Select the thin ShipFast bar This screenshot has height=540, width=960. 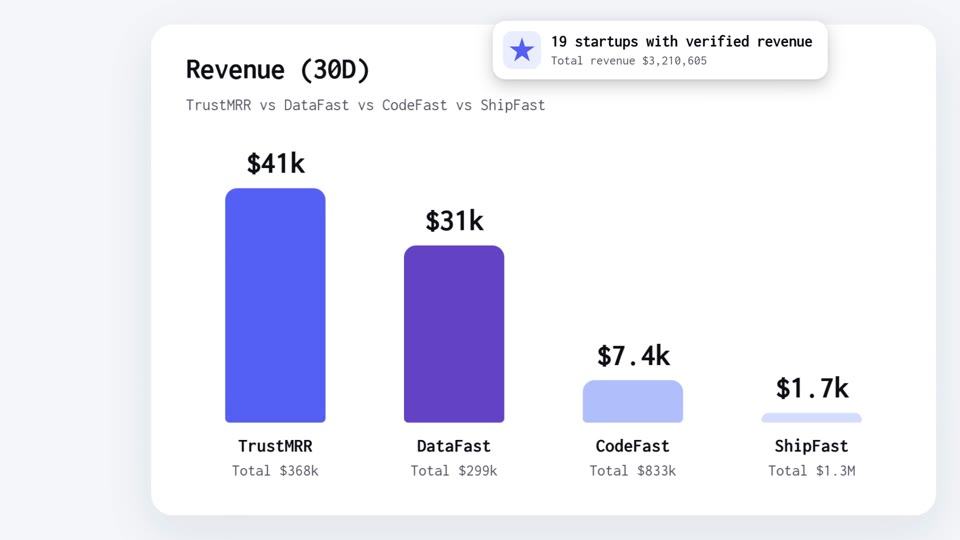811,418
